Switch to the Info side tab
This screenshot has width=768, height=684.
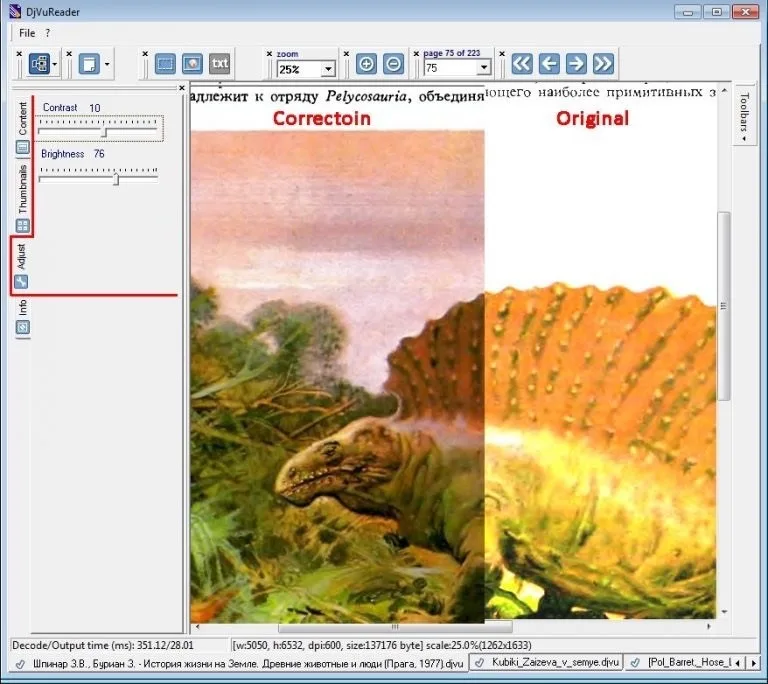point(23,317)
